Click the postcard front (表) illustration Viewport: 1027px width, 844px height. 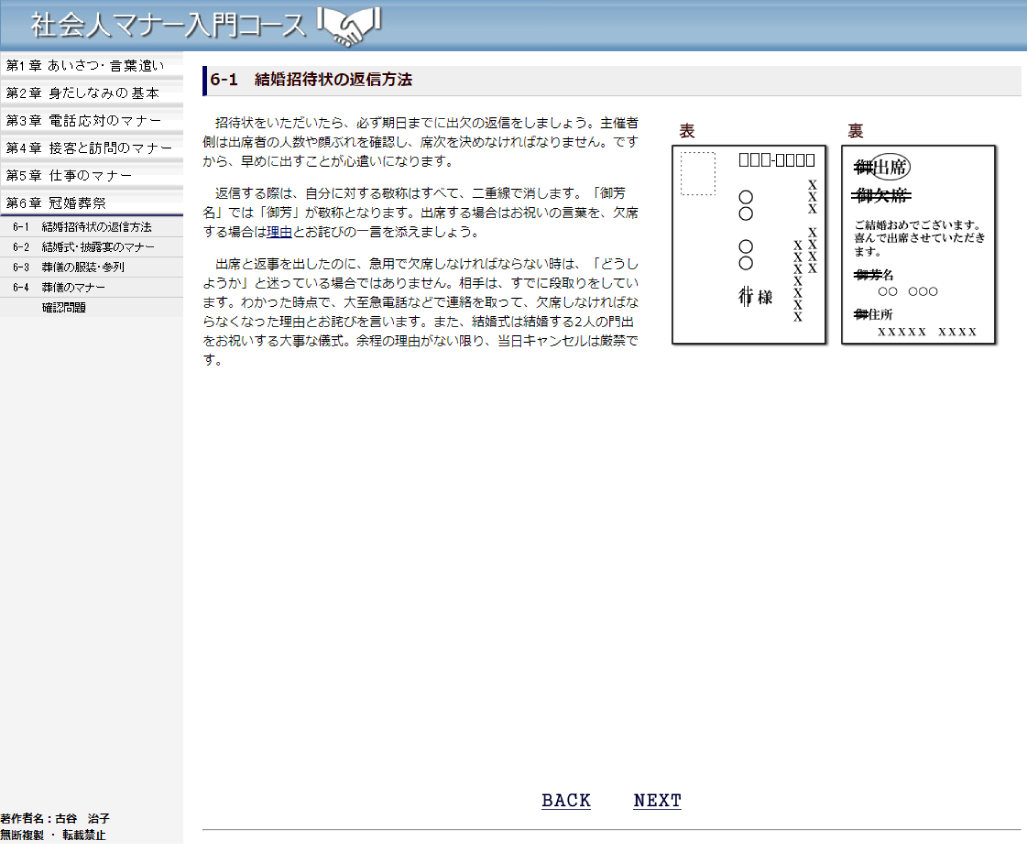pyautogui.click(x=749, y=245)
